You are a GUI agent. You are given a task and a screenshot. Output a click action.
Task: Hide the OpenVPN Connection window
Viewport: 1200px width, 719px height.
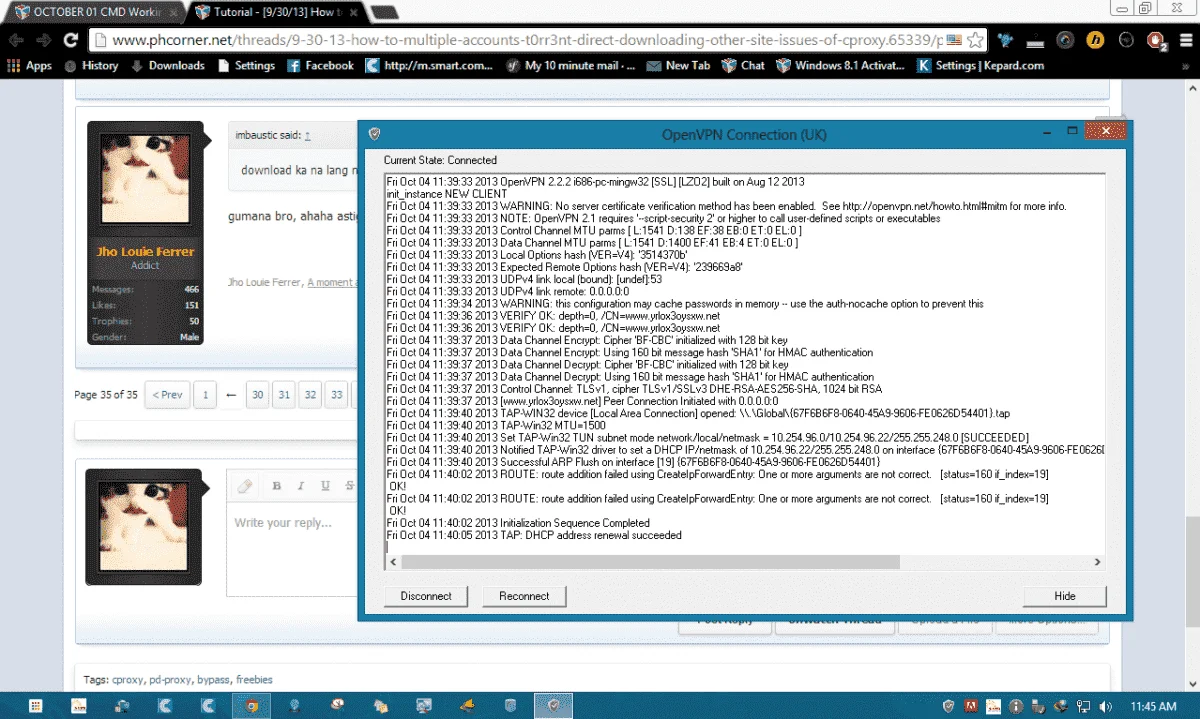[1065, 596]
